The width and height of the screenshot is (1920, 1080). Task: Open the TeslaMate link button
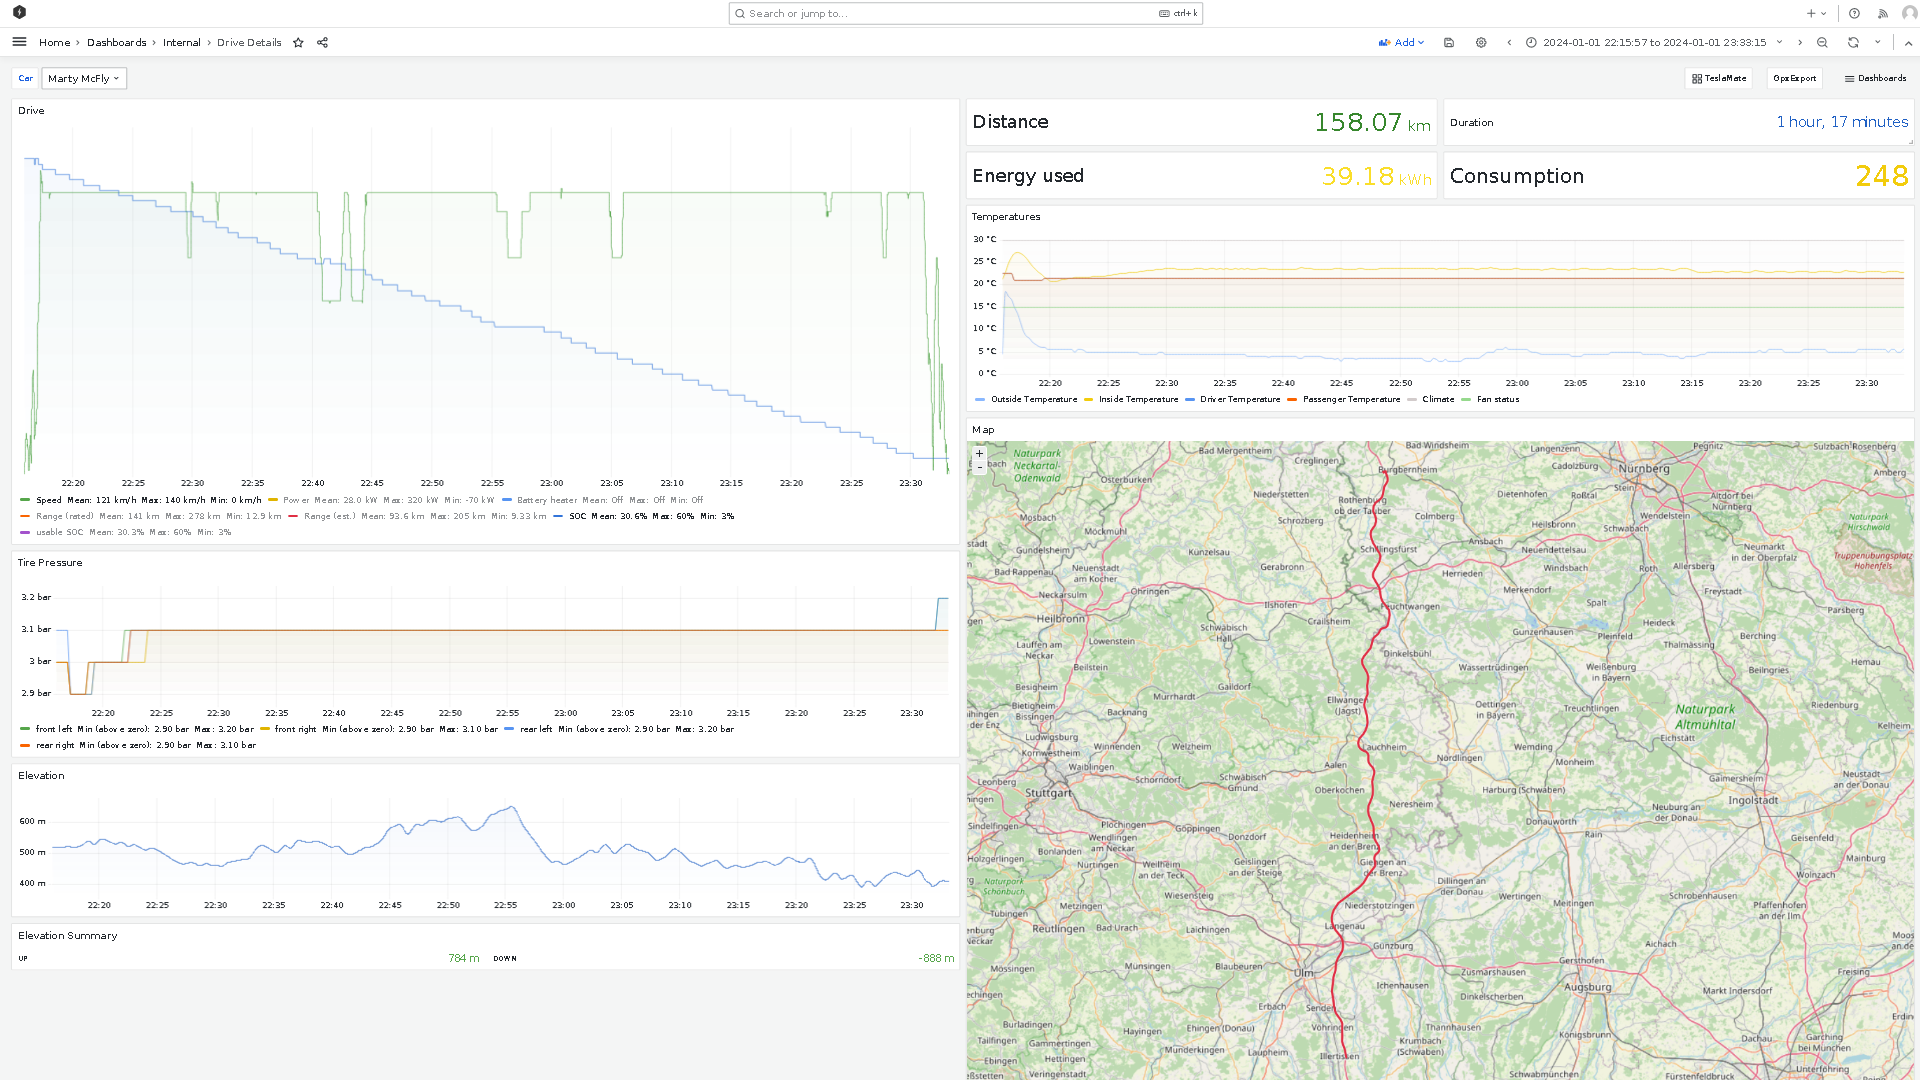pos(1719,78)
